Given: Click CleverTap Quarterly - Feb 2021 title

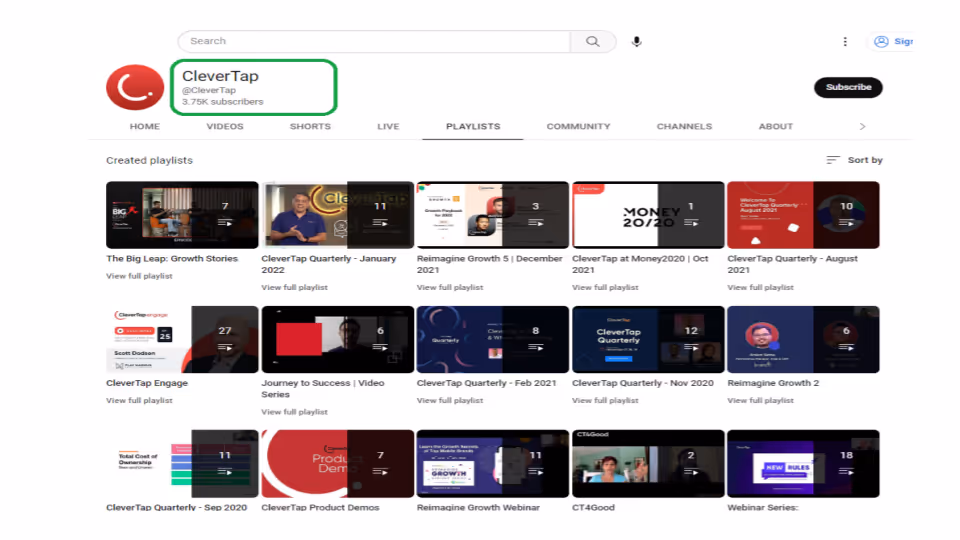Looking at the screenshot, I should 486,383.
